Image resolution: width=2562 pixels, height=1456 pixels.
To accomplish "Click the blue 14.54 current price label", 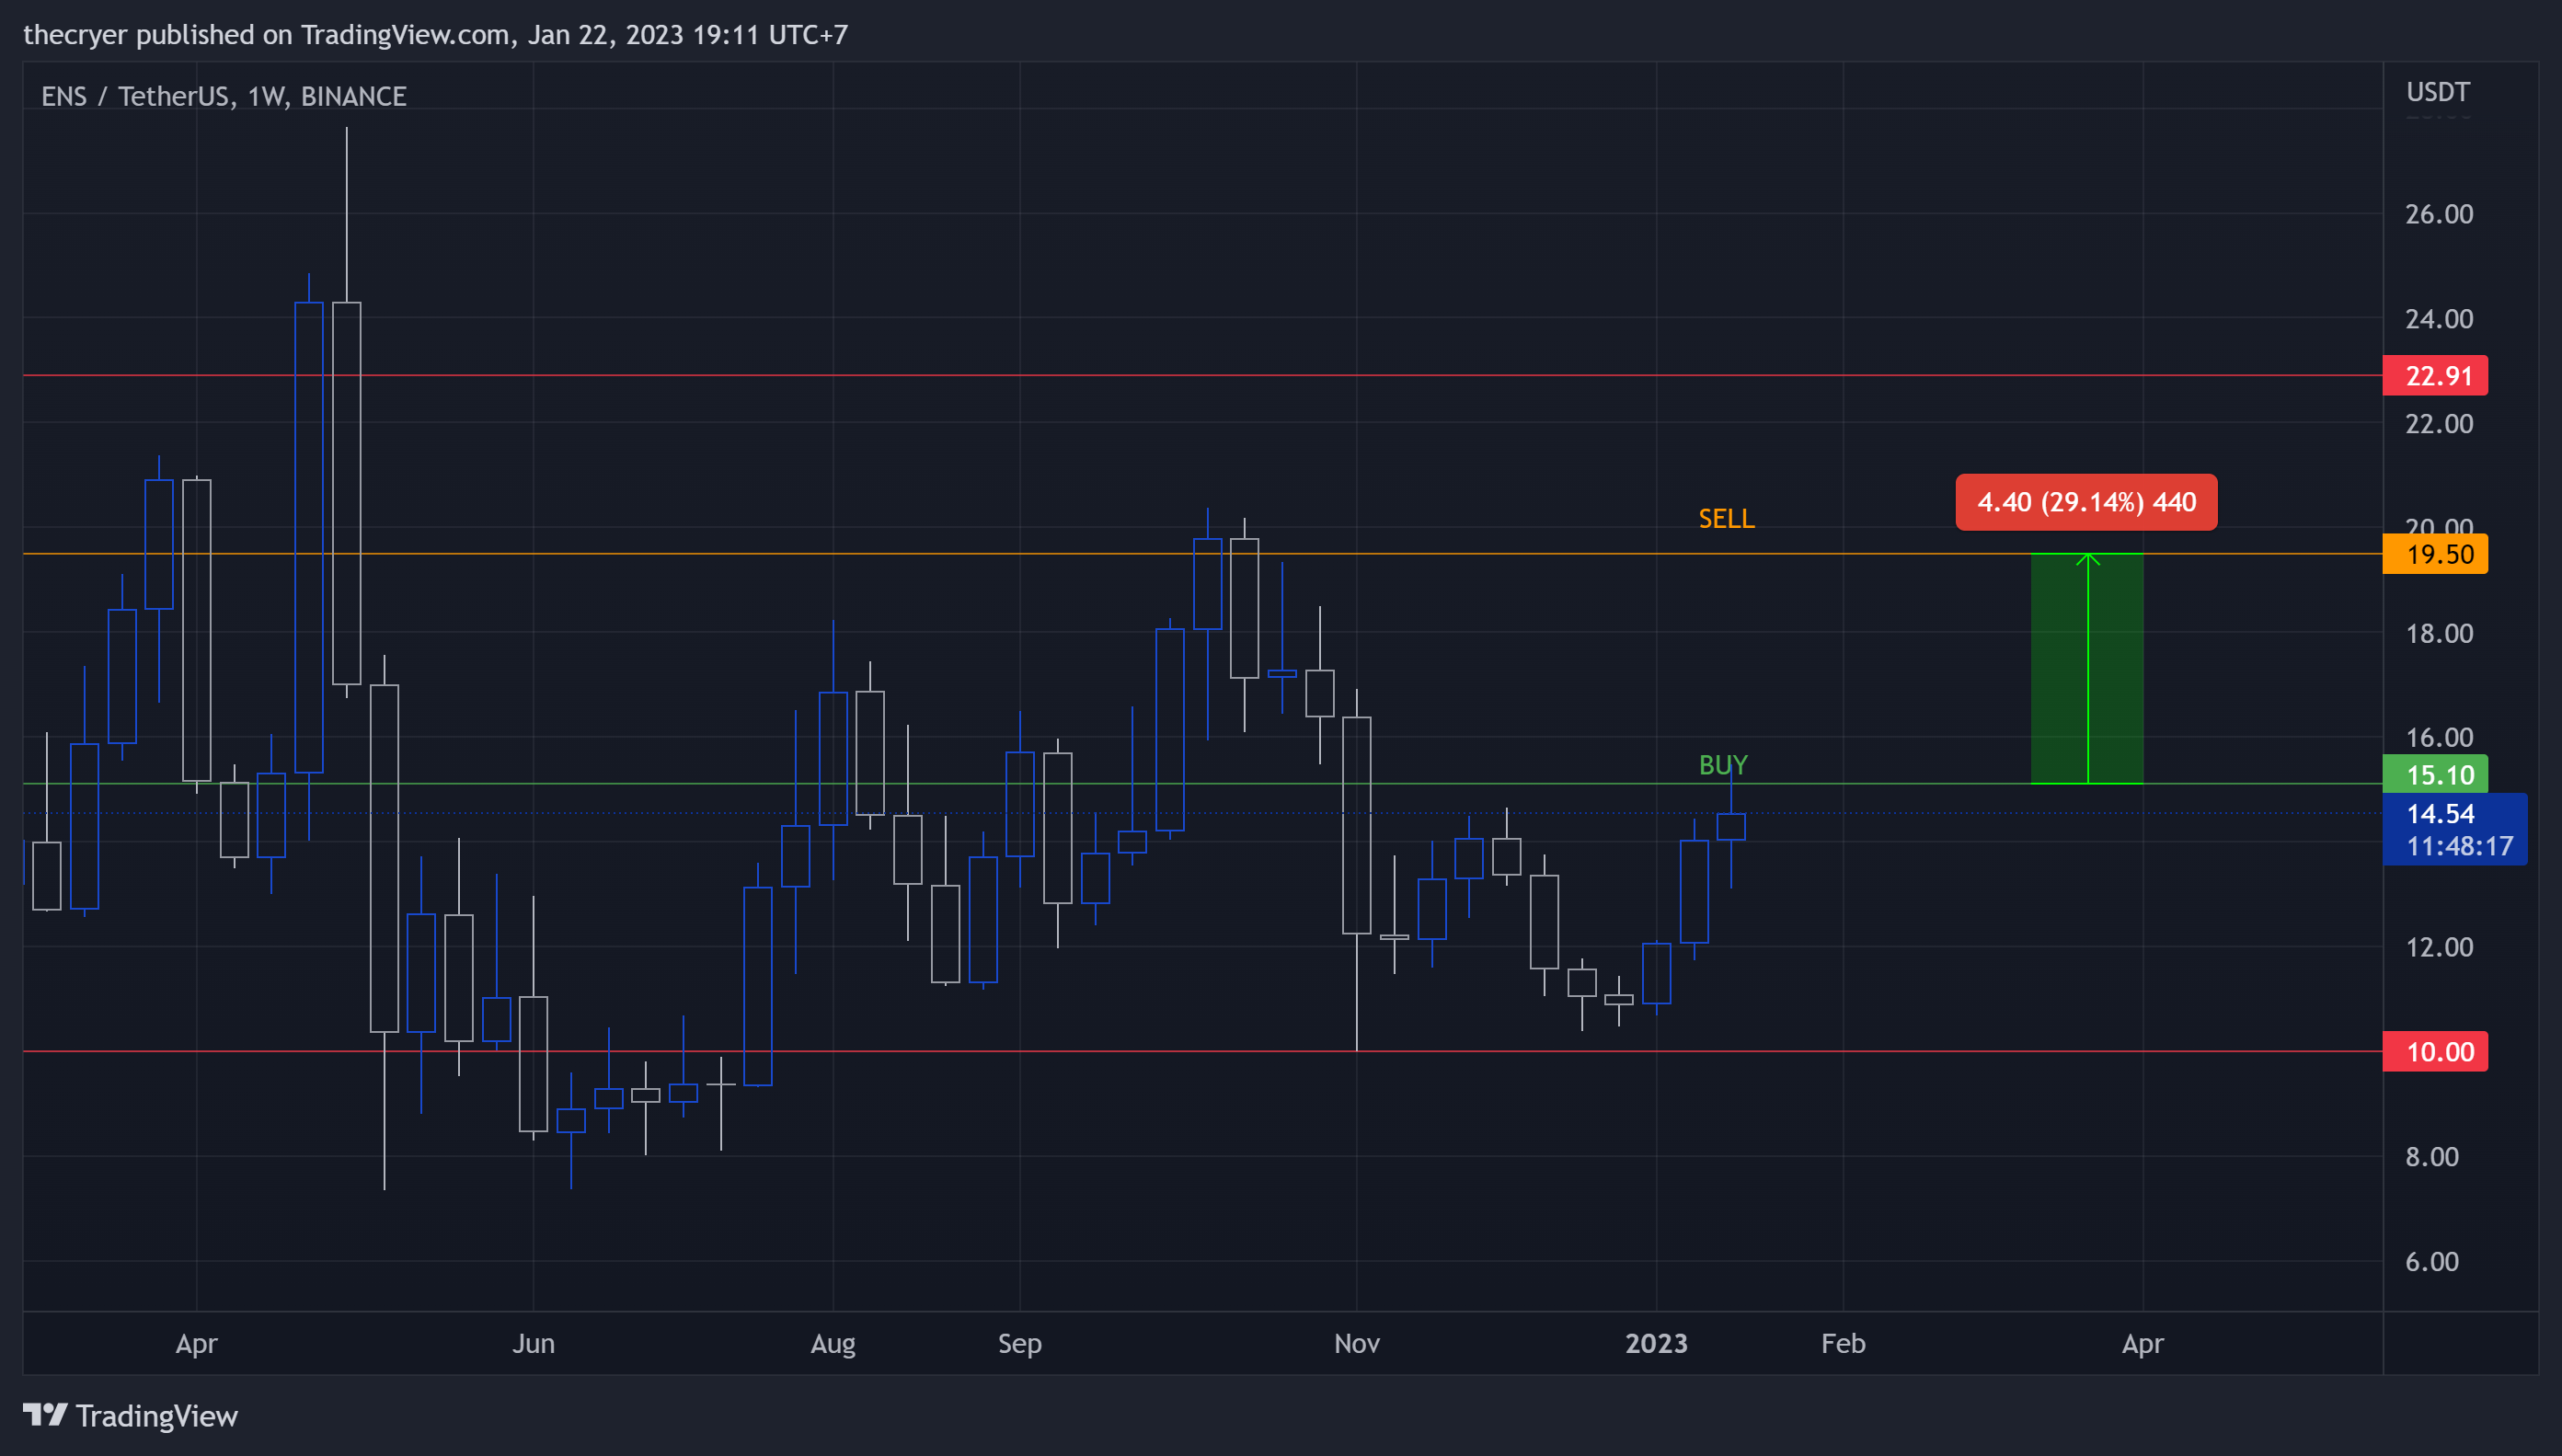I will [2440, 813].
